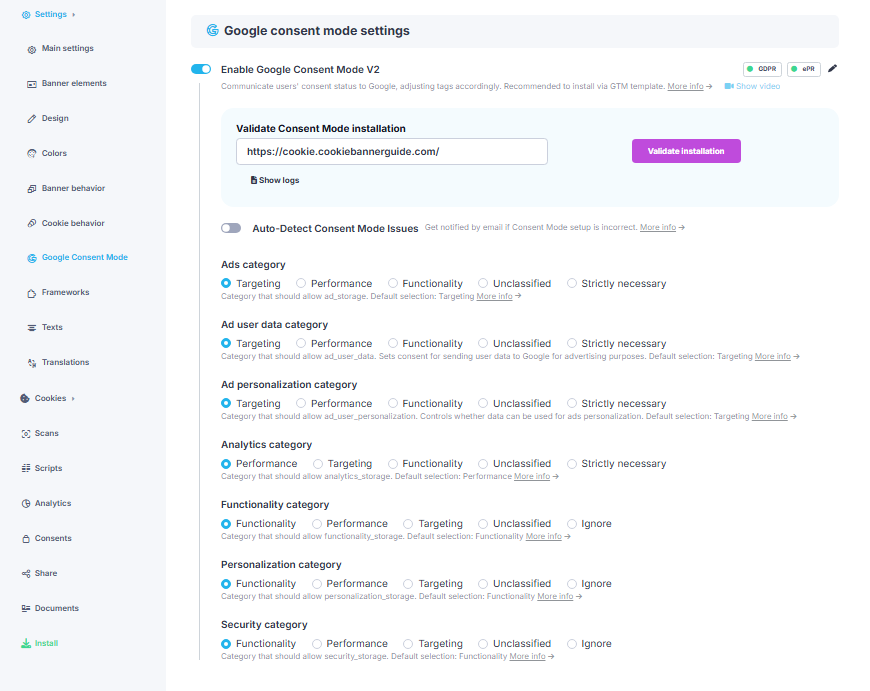The height and width of the screenshot is (691, 870).
Task: Expand the Settings section chevron
Action: click(x=73, y=14)
